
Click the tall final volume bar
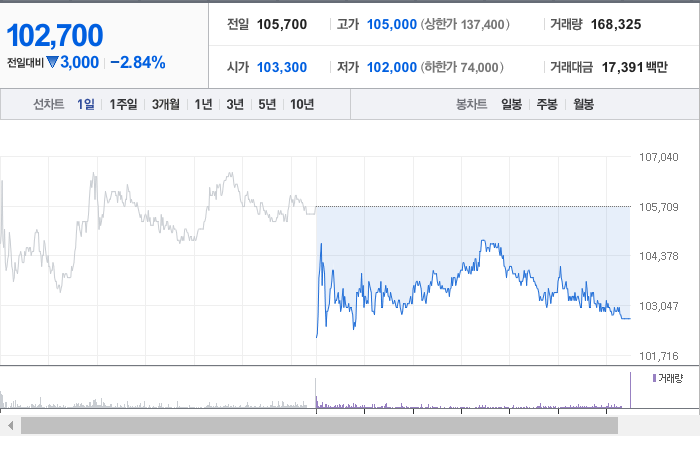[x=630, y=390]
